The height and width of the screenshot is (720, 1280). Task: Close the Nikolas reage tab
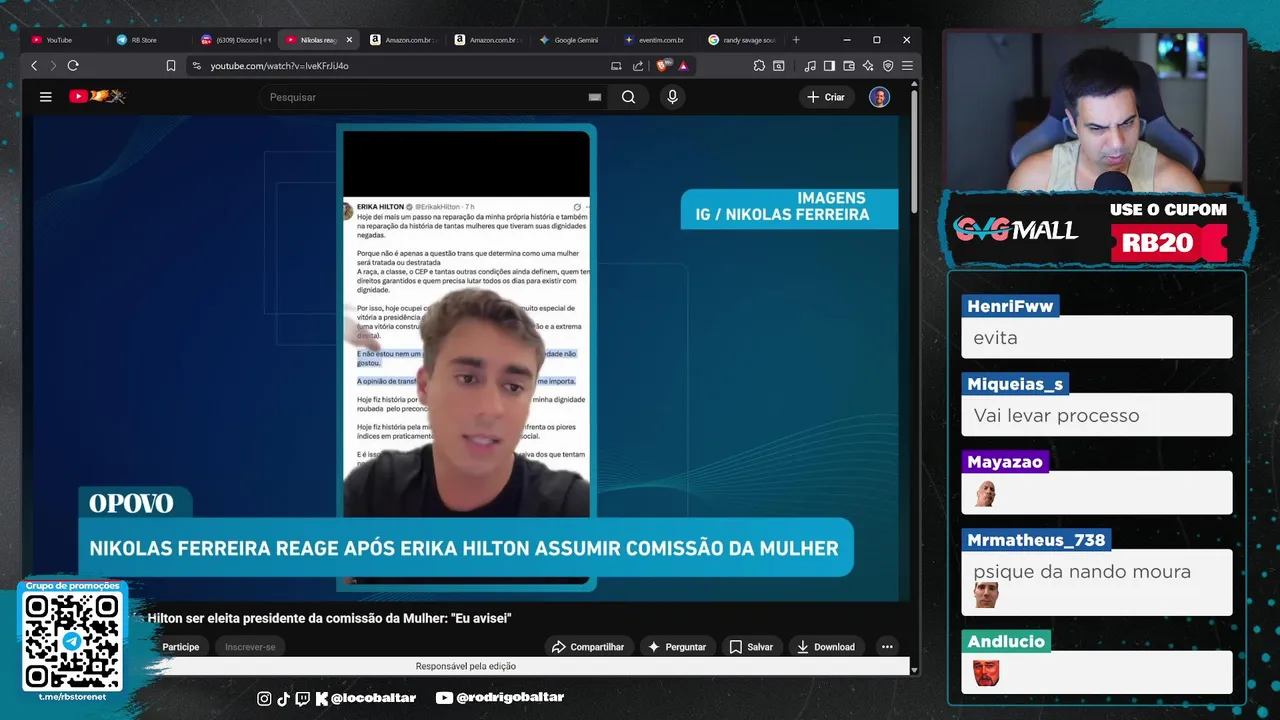click(349, 40)
